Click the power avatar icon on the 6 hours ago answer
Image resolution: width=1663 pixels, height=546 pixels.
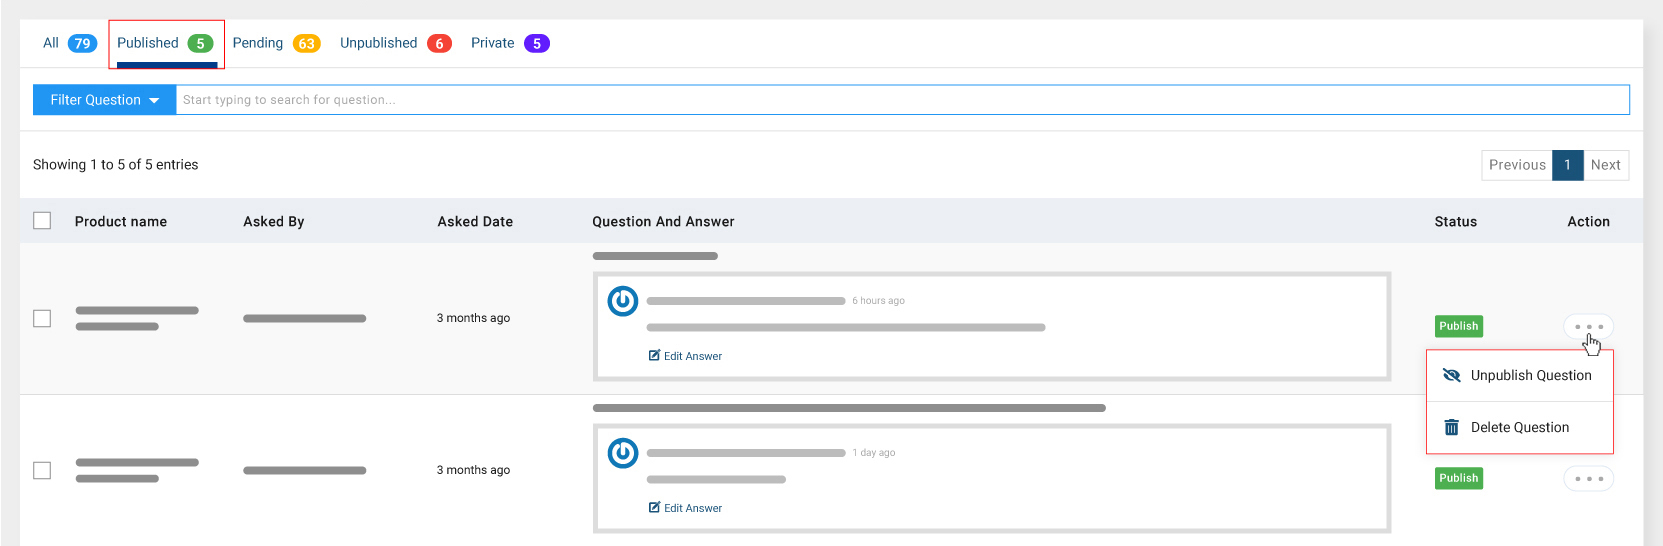623,301
